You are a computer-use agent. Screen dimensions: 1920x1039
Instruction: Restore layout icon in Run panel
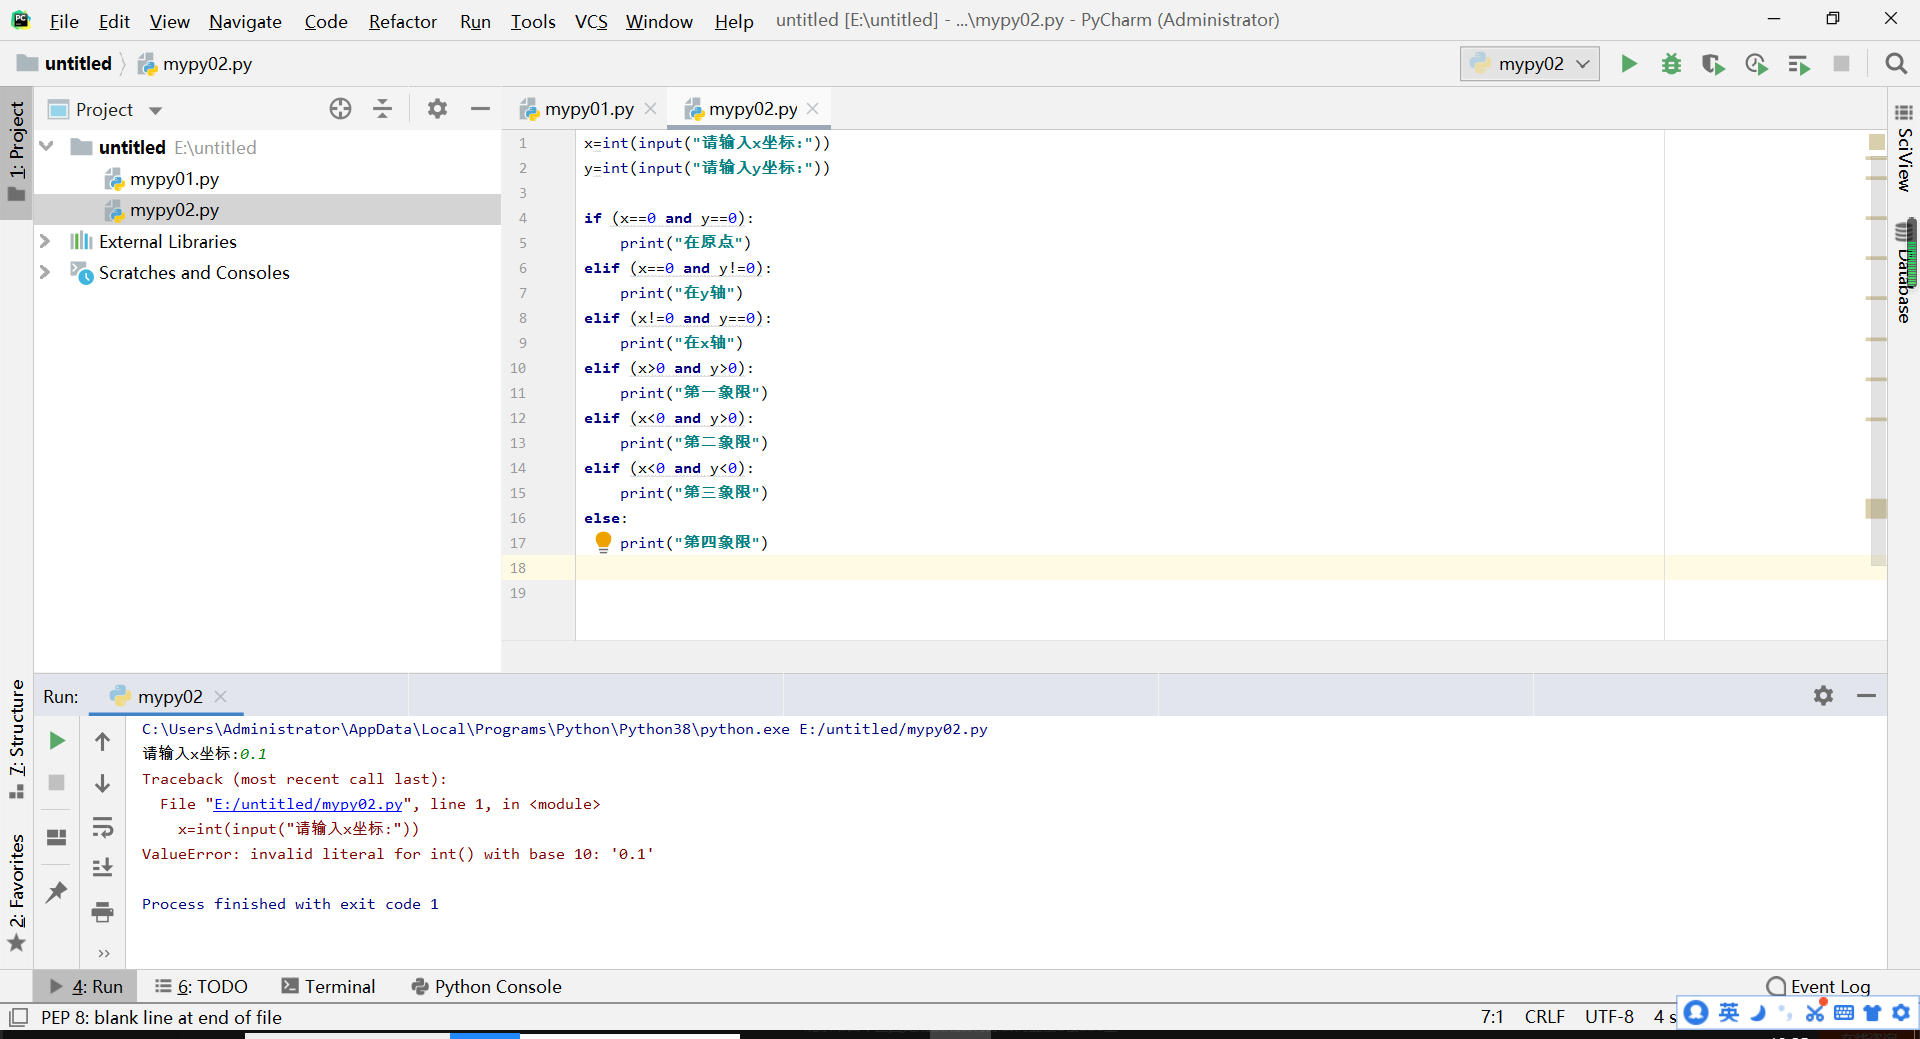[57, 837]
